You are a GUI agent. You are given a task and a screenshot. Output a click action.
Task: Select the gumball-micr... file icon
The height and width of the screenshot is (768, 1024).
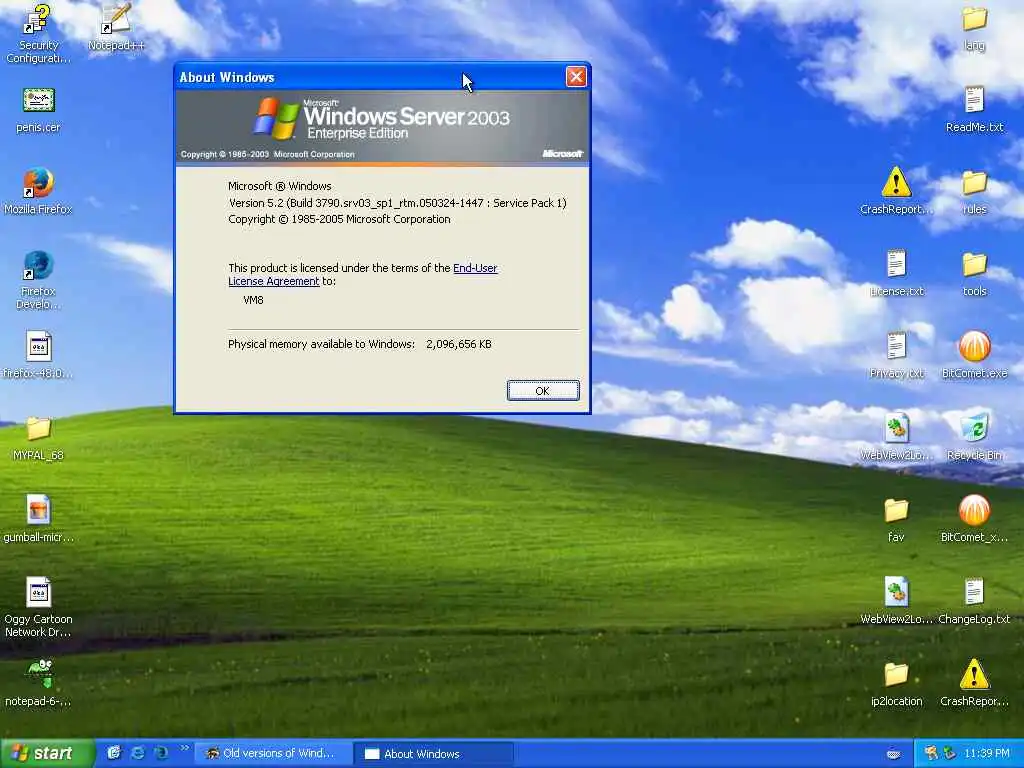click(x=38, y=519)
